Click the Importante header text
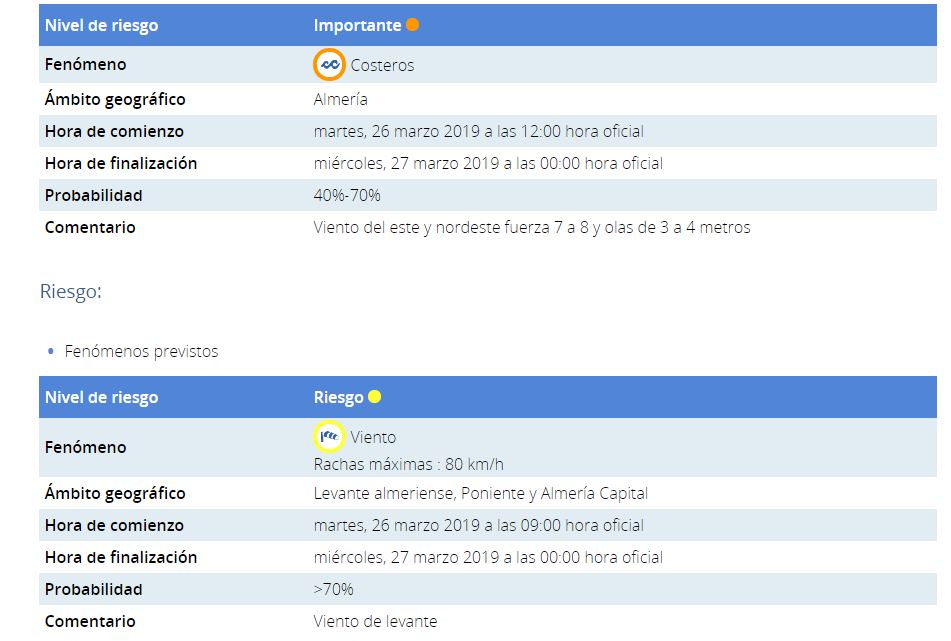 click(357, 25)
